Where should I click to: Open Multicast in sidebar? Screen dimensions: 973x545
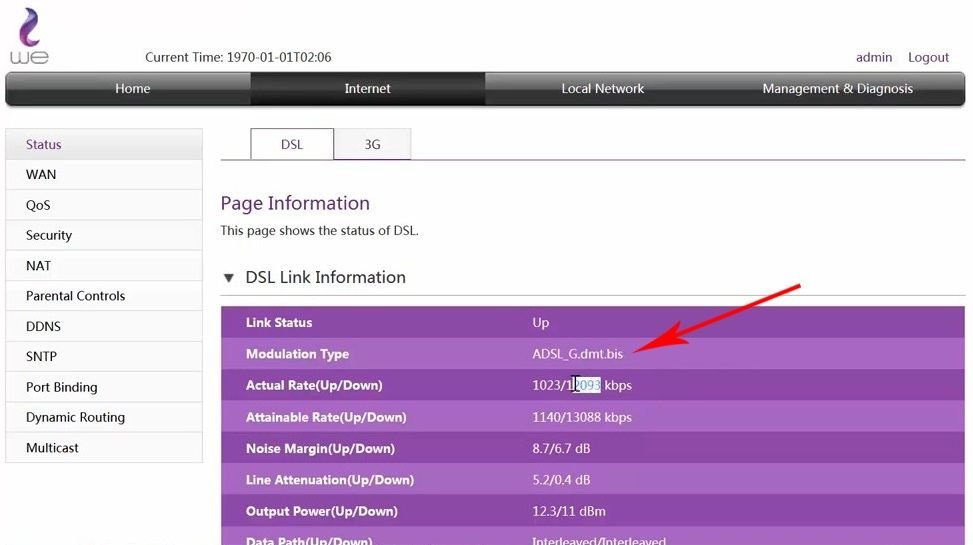[x=104, y=448]
